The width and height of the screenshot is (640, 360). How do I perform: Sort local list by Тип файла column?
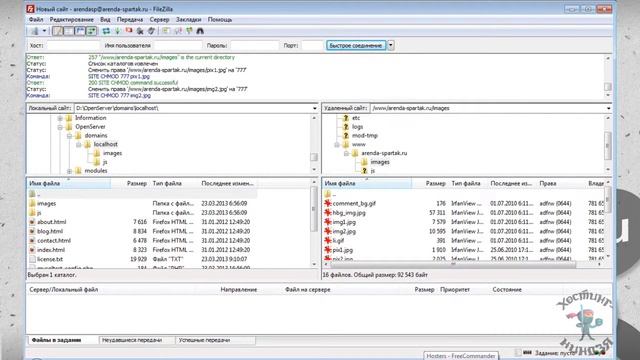[167, 184]
